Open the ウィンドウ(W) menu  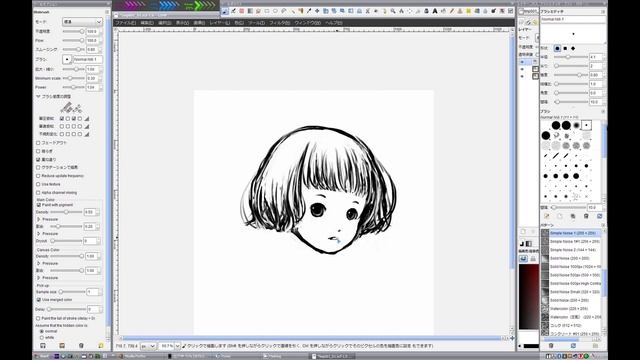tap(307, 23)
